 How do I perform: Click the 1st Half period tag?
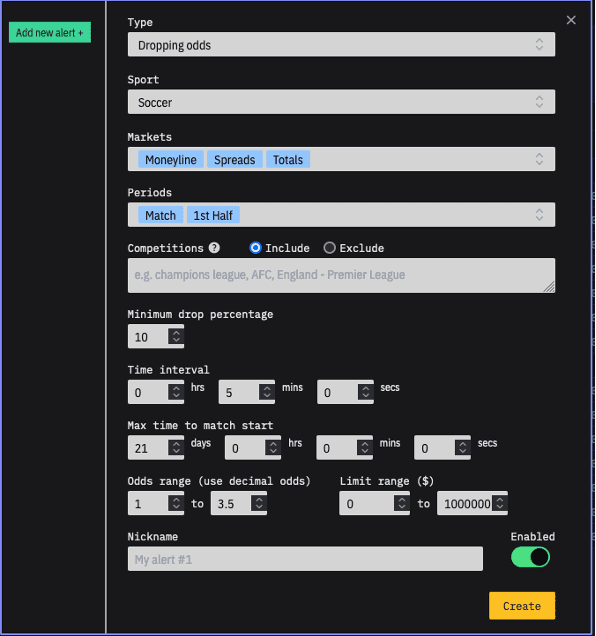coord(213,215)
